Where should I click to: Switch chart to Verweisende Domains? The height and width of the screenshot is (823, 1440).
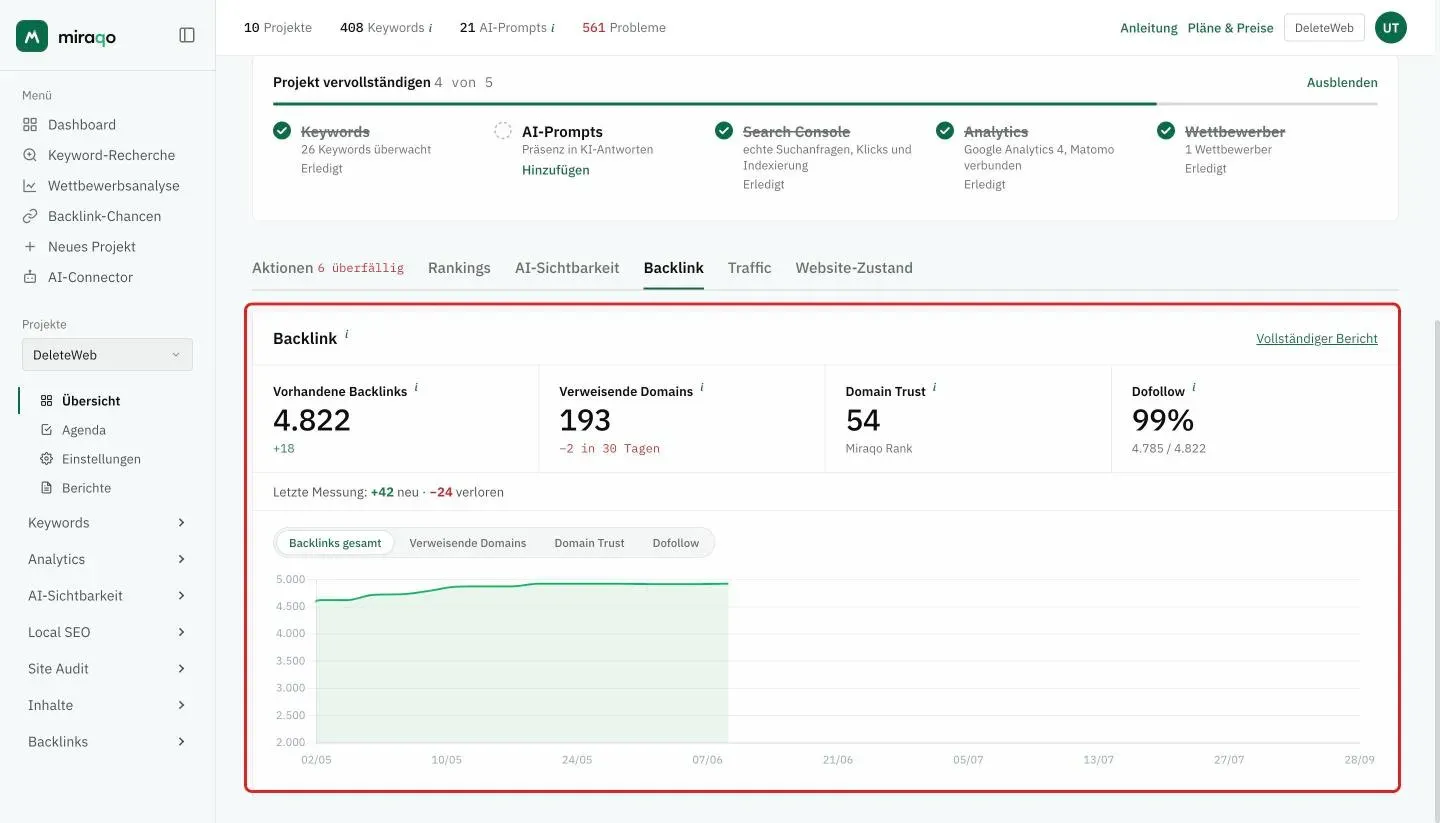pos(467,543)
